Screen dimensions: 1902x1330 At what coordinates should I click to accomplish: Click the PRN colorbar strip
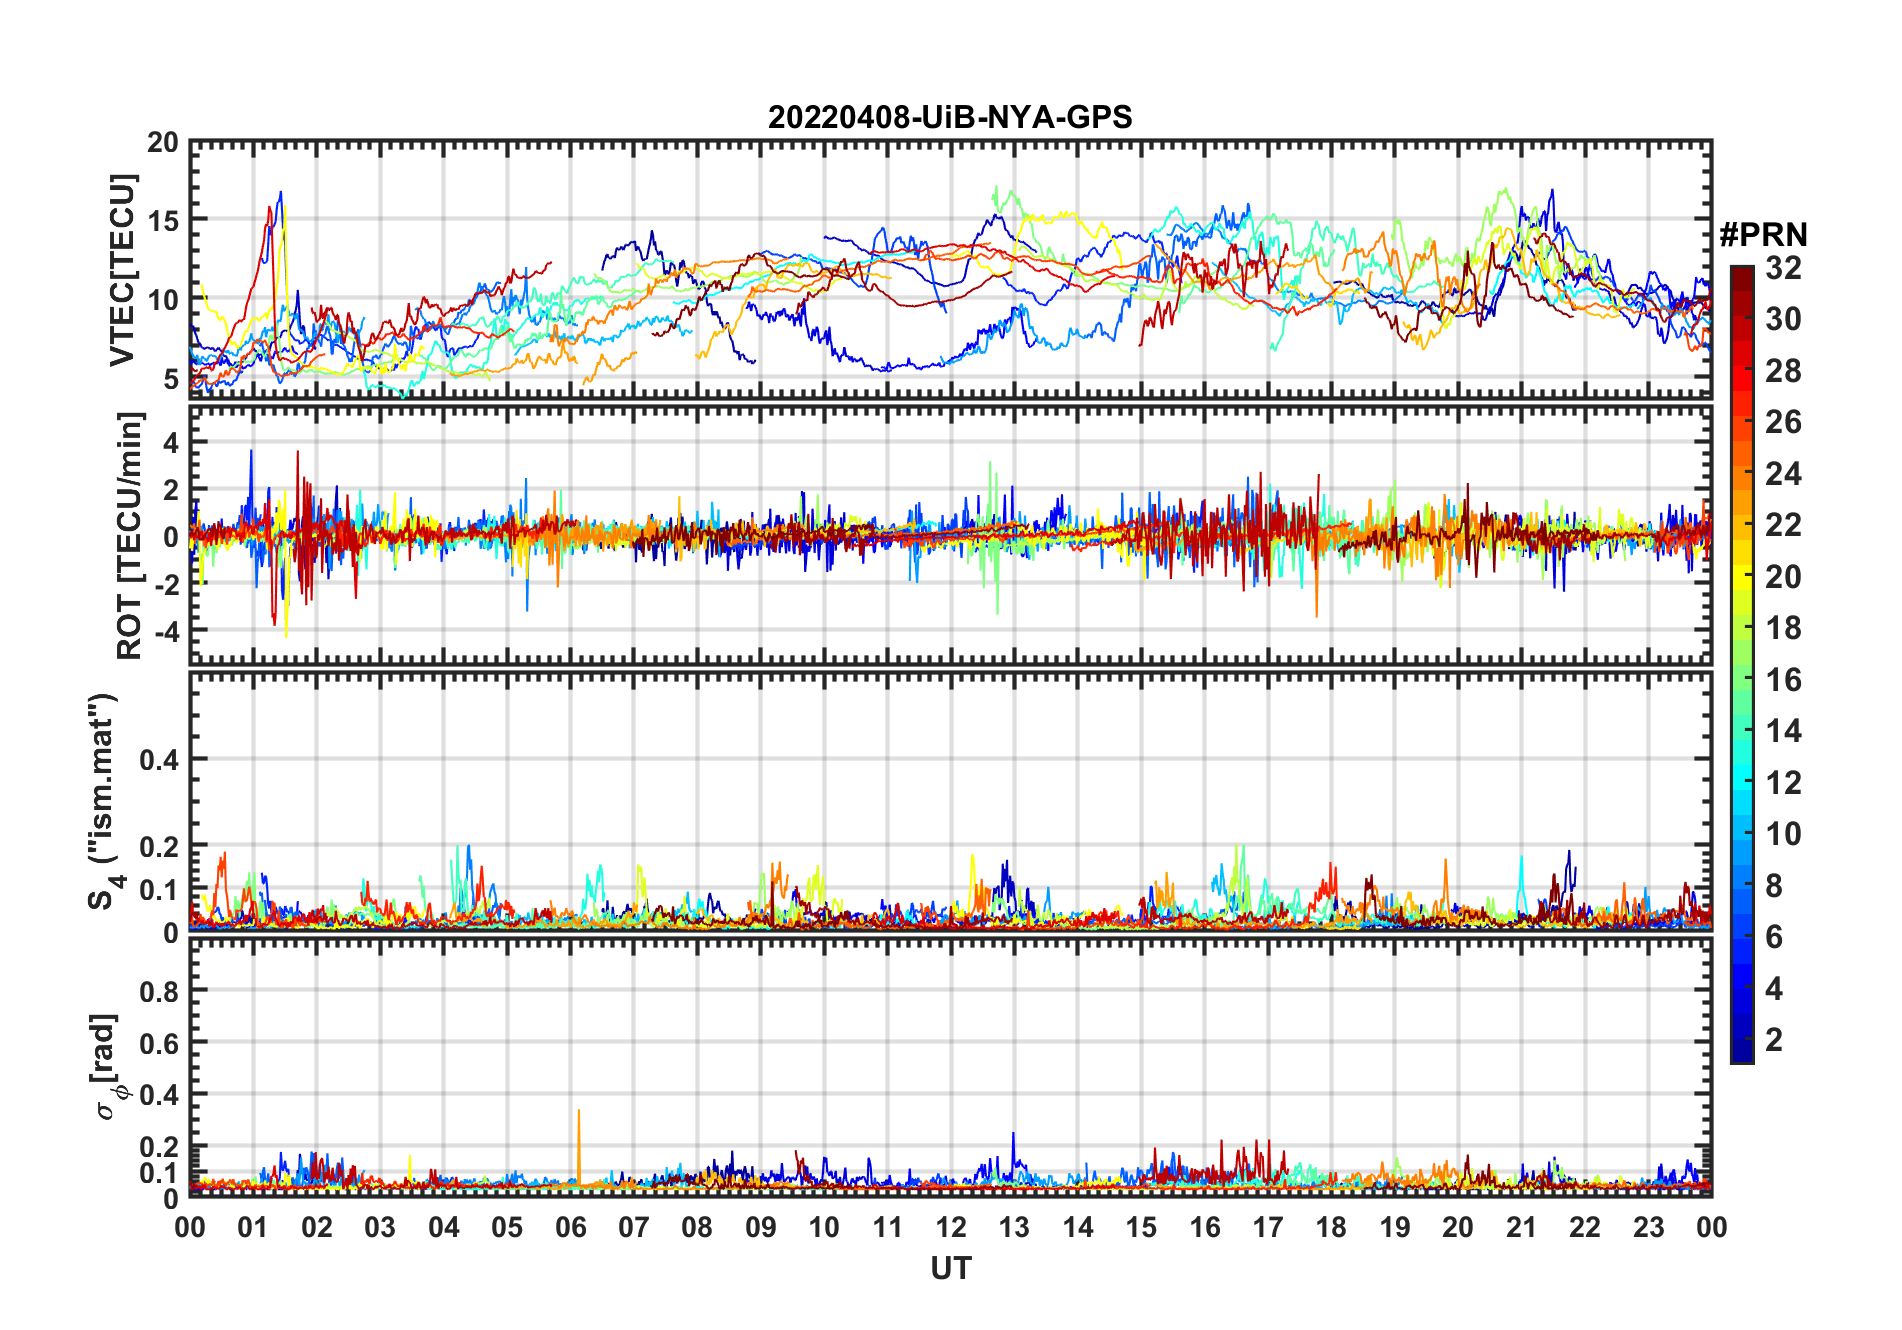coord(1742,664)
